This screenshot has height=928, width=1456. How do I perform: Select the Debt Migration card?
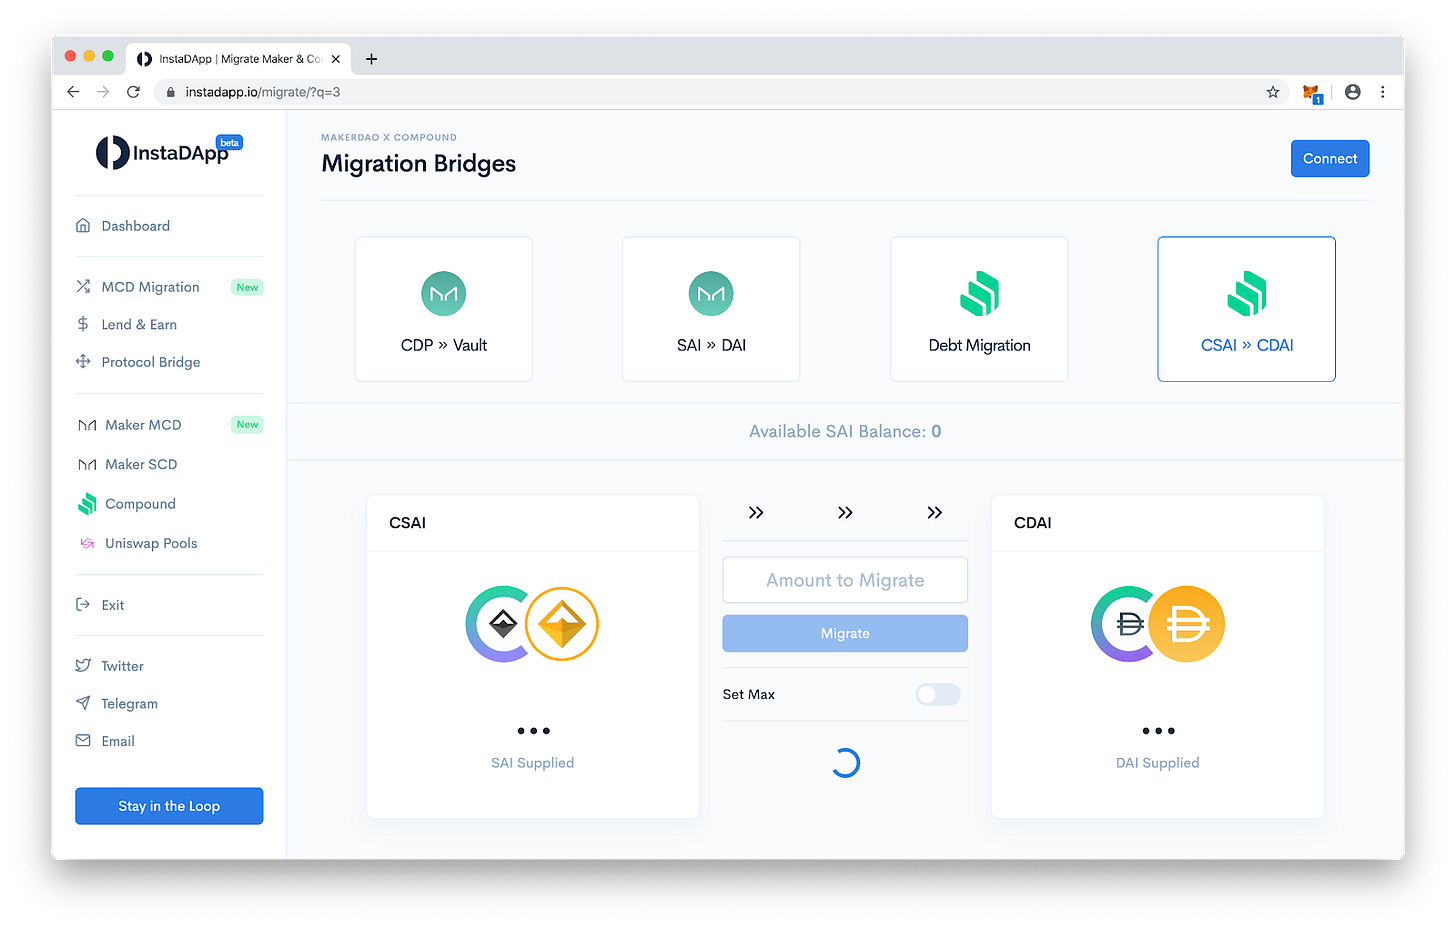pyautogui.click(x=979, y=309)
